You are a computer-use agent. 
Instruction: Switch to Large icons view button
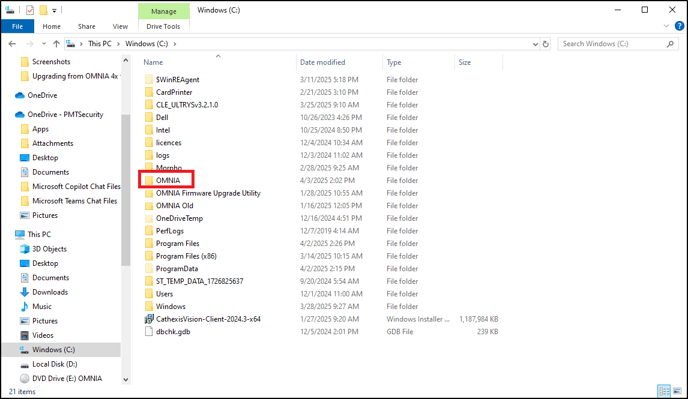pyautogui.click(x=677, y=390)
